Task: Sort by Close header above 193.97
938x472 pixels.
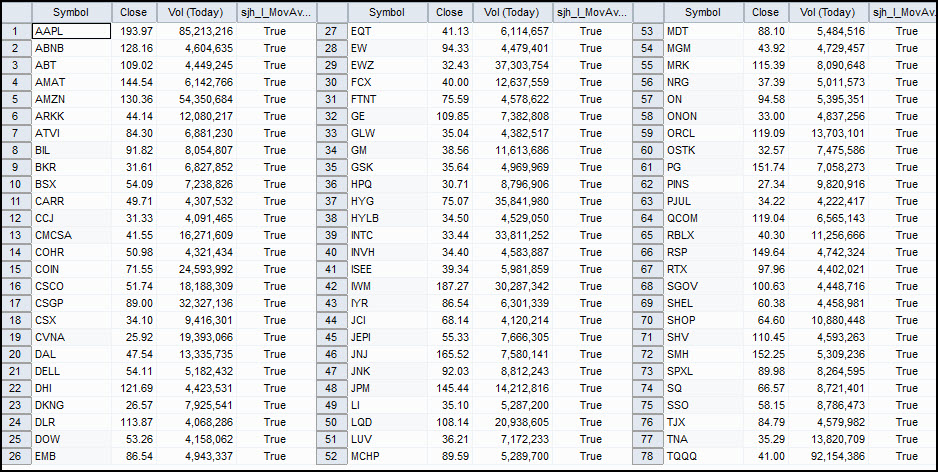Action: (x=134, y=13)
